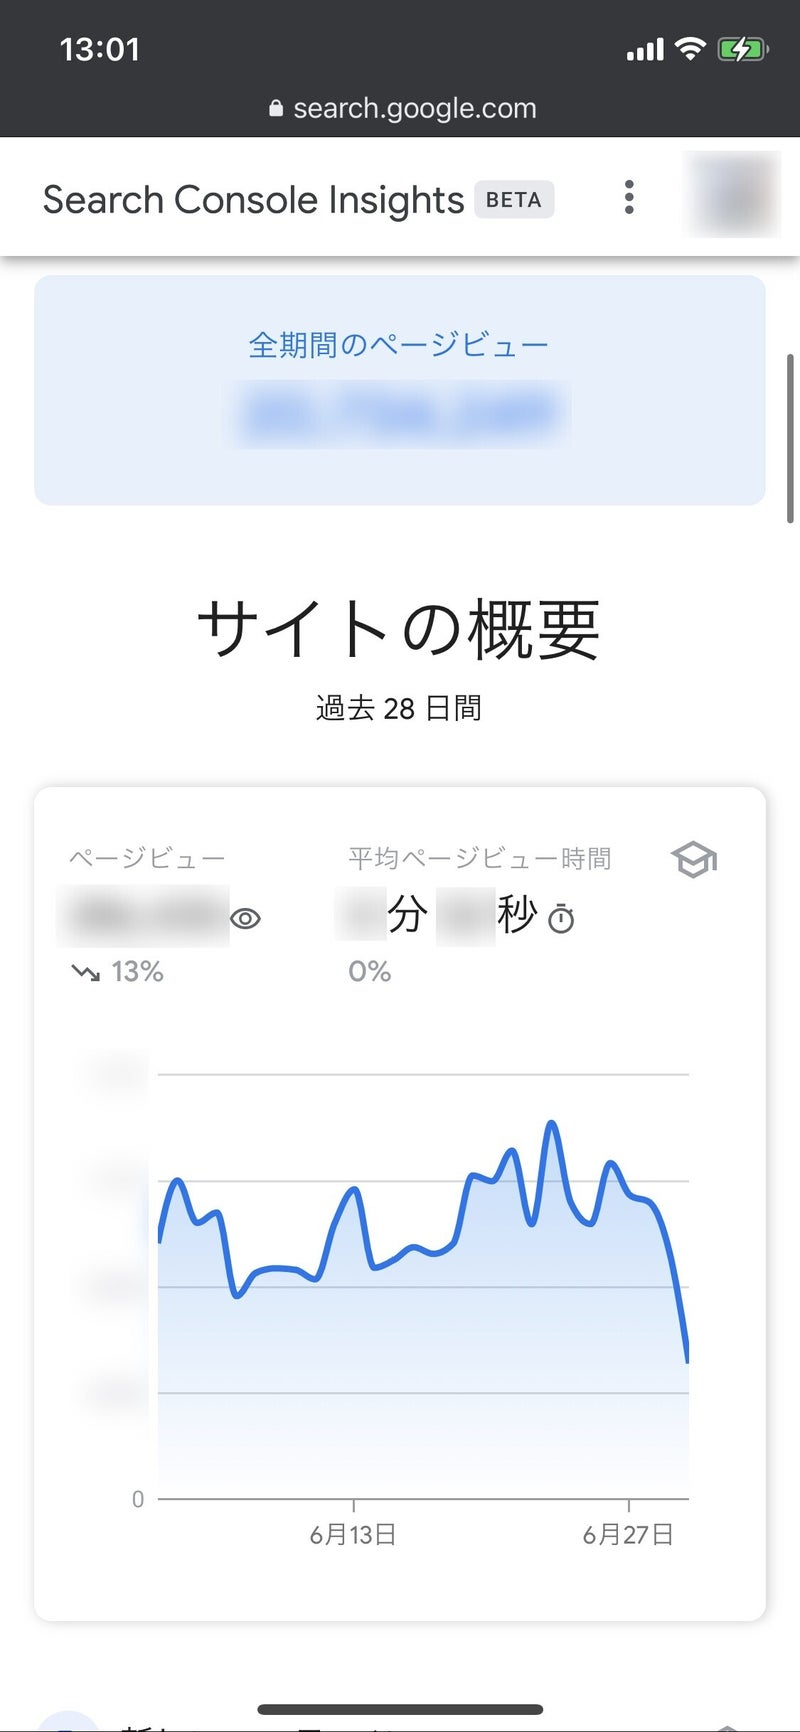Tap the cellular signal bars icon
The image size is (800, 1732).
[x=645, y=49]
